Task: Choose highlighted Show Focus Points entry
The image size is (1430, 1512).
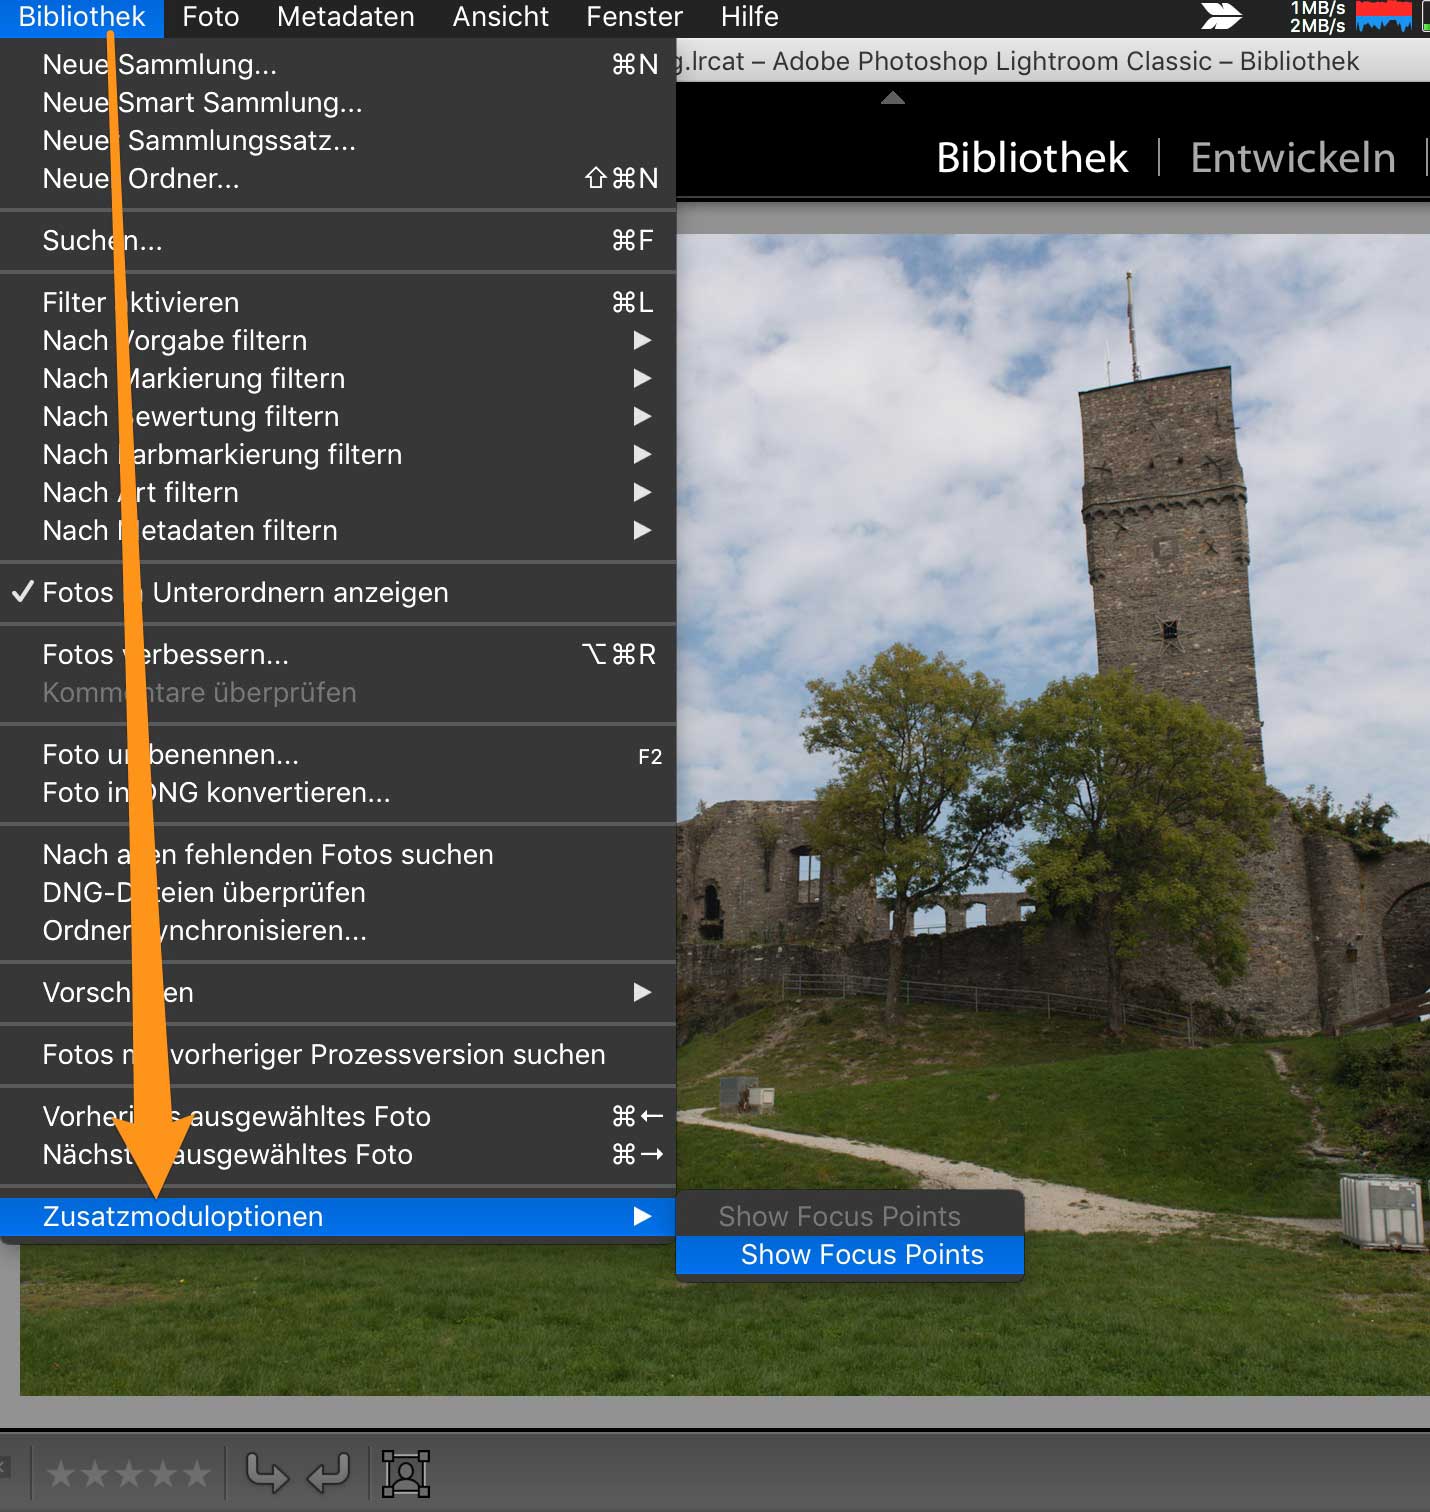Action: 861,1254
